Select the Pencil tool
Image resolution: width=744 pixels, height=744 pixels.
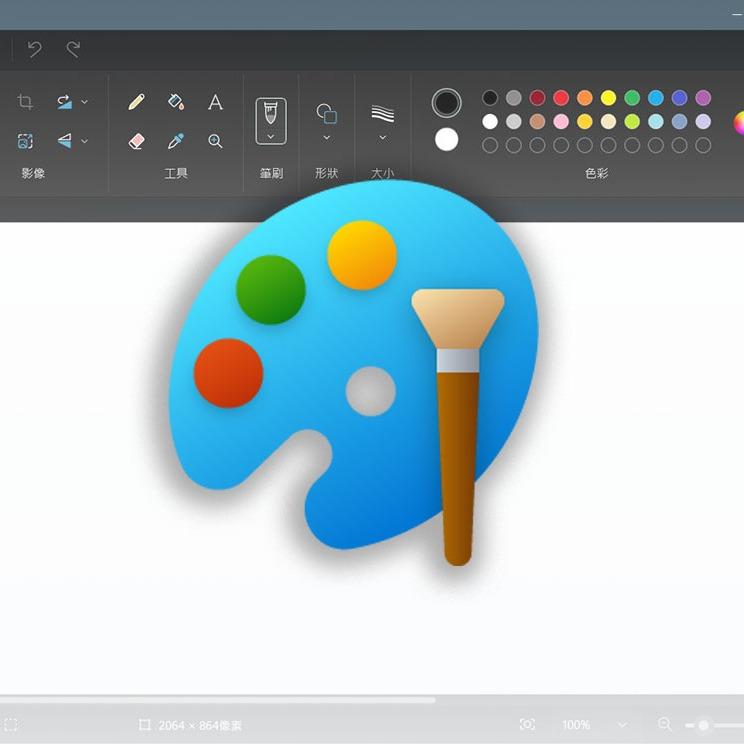136,102
